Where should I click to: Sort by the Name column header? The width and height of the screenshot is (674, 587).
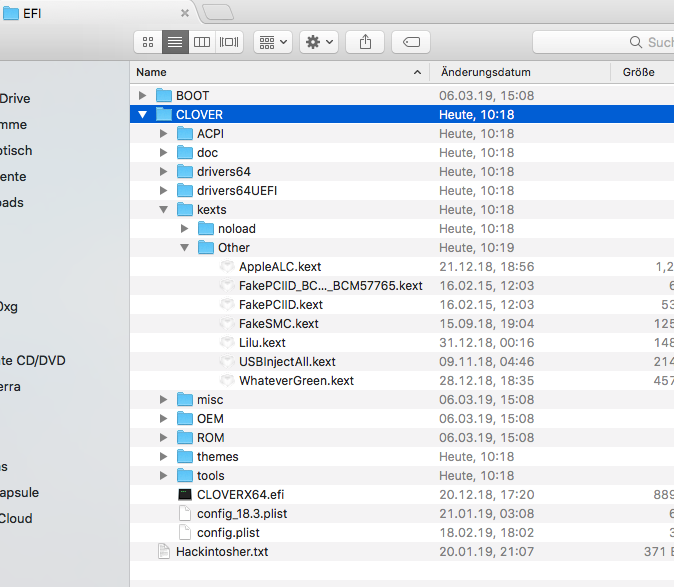pos(279,72)
